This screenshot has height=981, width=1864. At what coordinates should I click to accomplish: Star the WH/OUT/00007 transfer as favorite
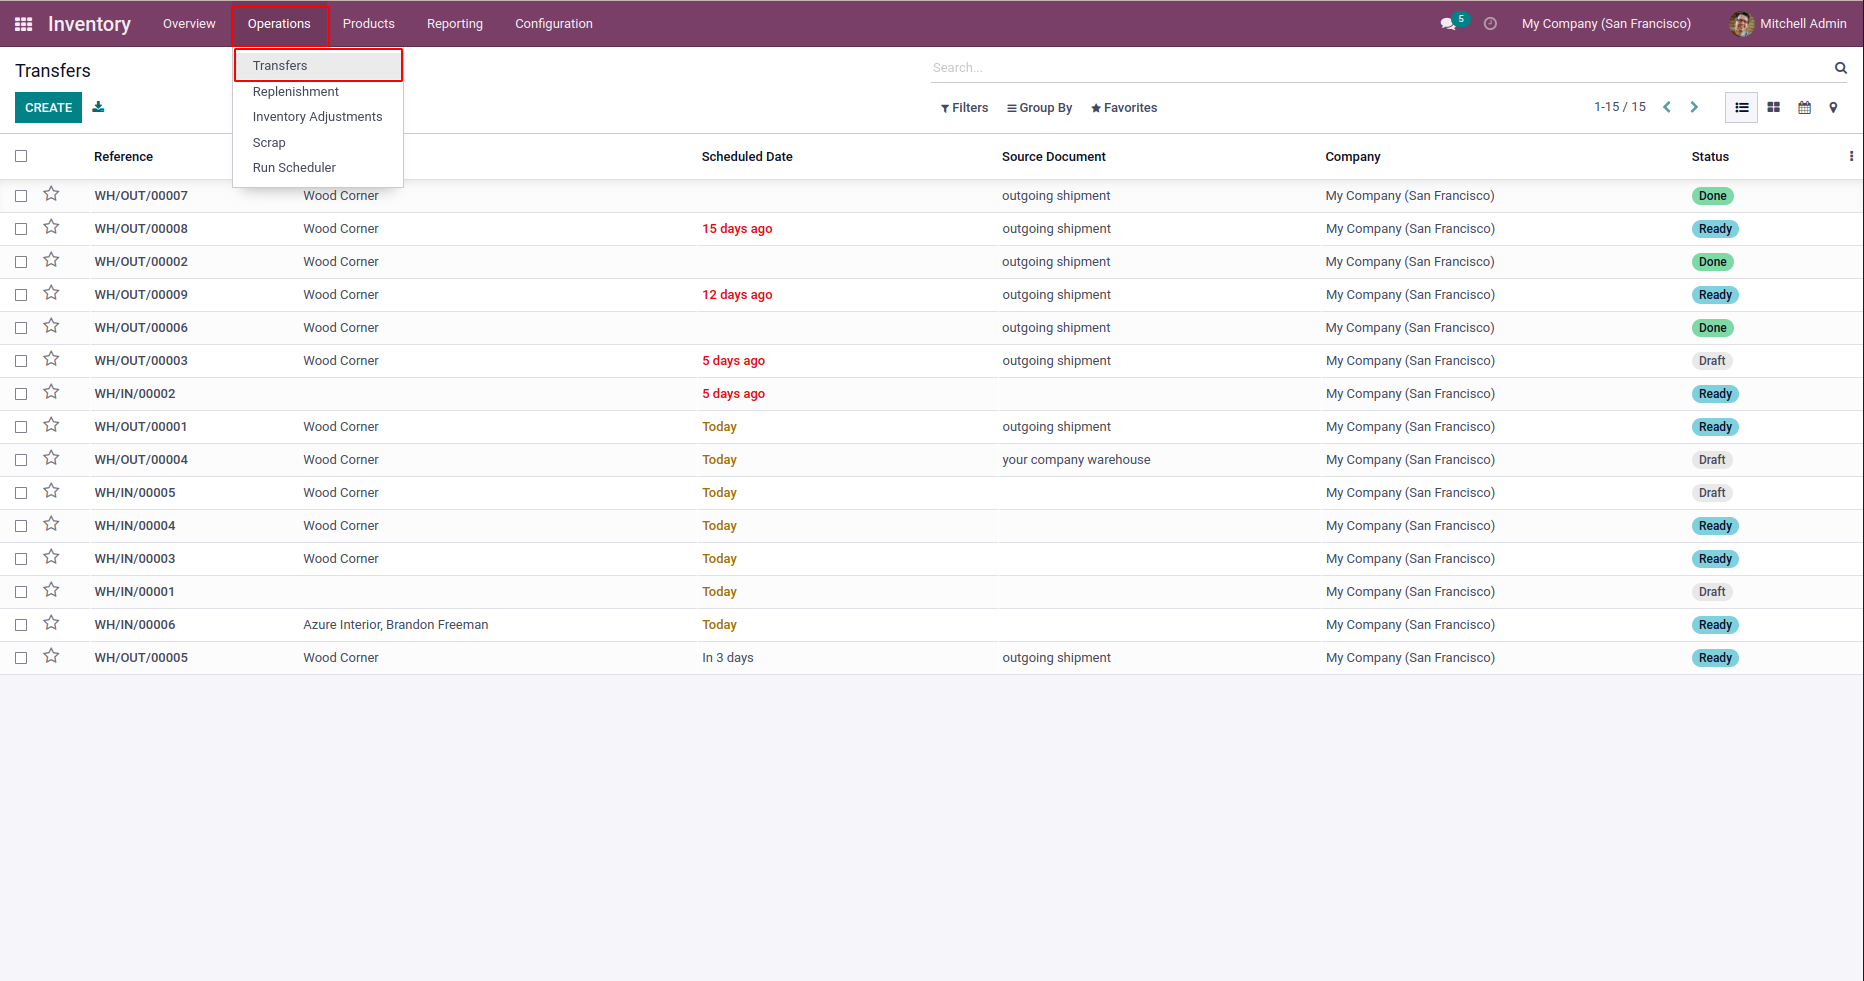tap(51, 195)
